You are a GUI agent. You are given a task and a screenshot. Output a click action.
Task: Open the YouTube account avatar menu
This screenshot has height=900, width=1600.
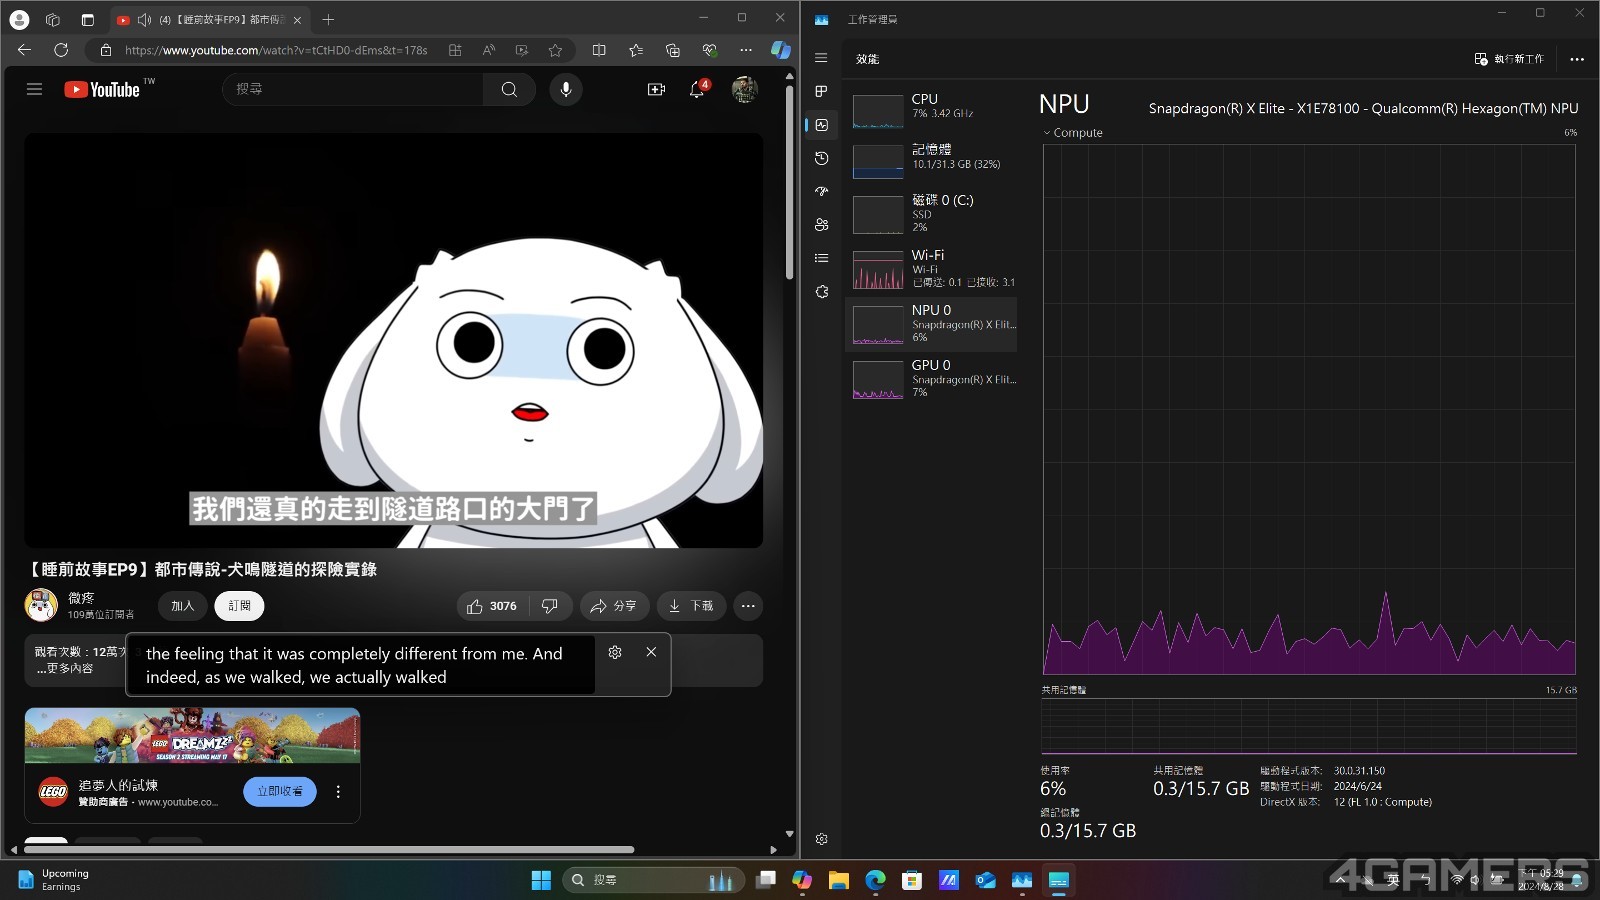(744, 89)
